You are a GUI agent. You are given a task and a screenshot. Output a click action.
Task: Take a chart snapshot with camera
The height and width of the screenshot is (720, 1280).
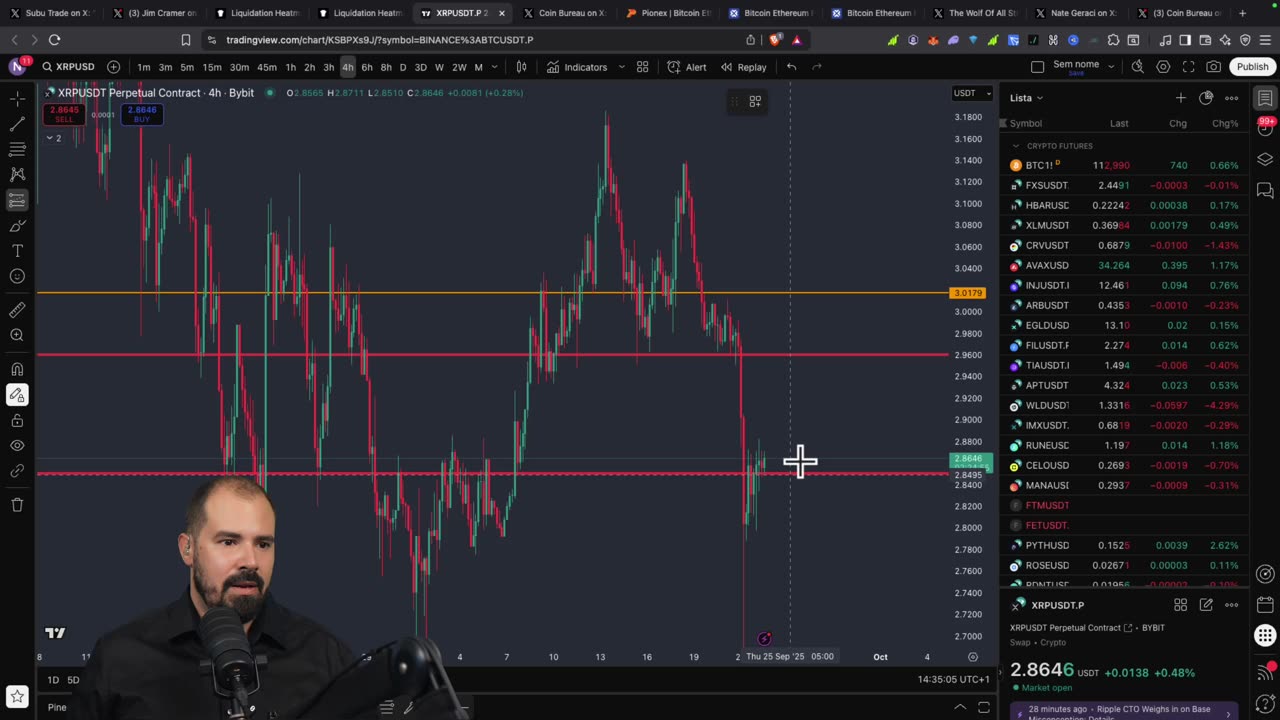[1214, 67]
